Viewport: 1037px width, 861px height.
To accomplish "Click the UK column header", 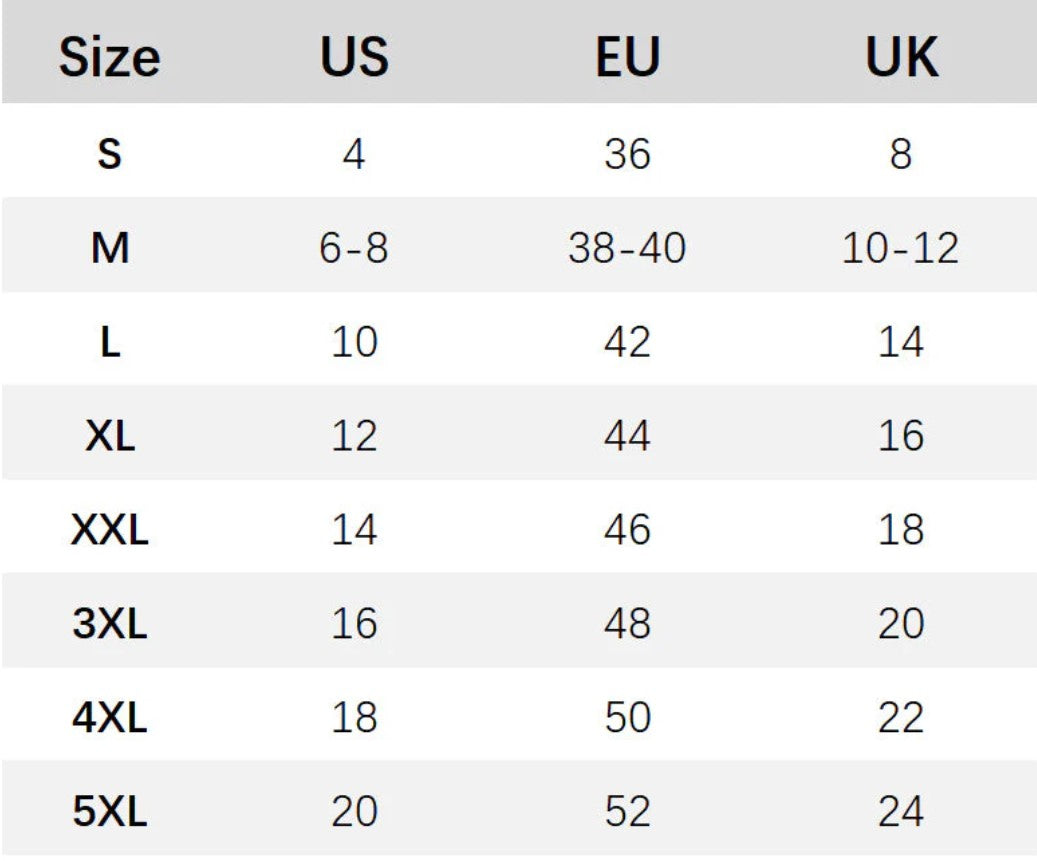I will pyautogui.click(x=901, y=58).
